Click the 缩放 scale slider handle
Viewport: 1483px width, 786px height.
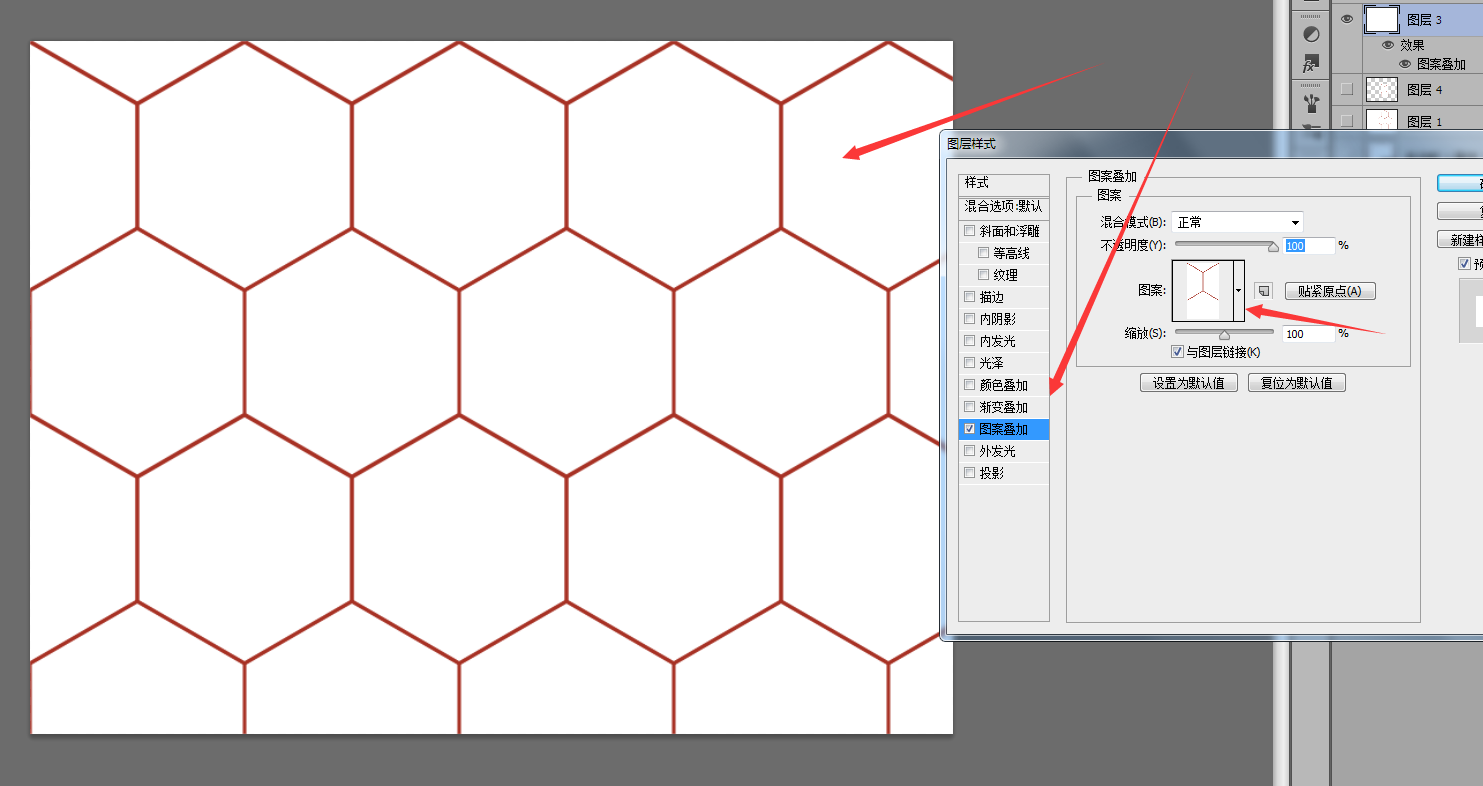[x=1224, y=334]
